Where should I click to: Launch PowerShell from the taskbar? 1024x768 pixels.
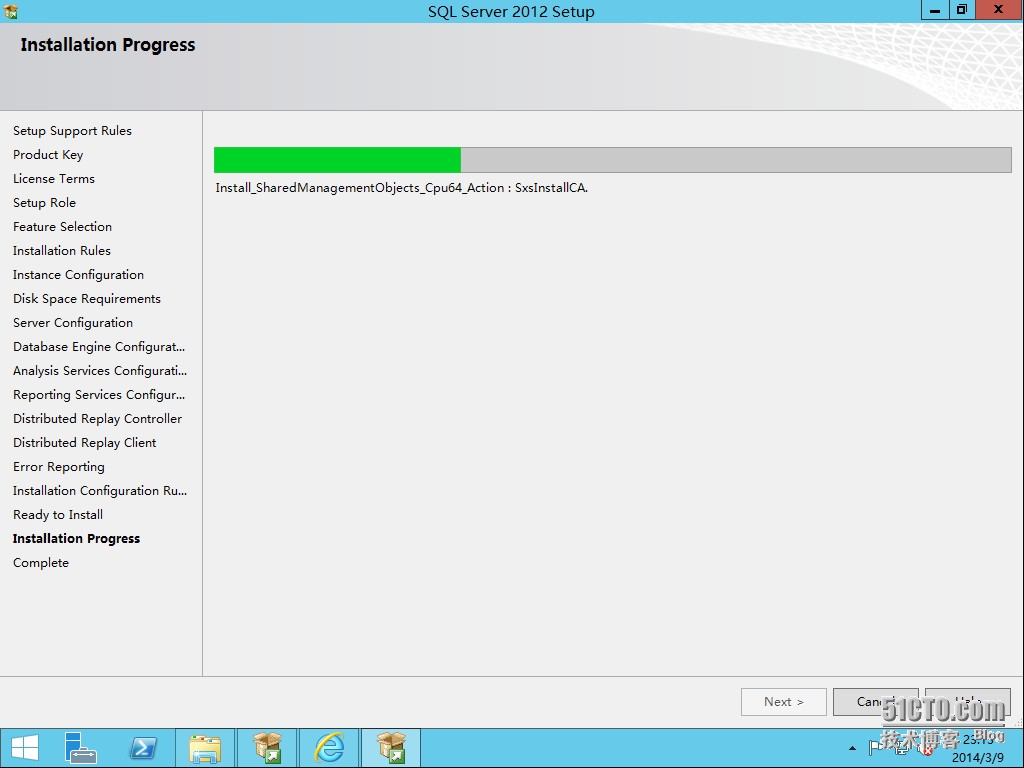143,748
